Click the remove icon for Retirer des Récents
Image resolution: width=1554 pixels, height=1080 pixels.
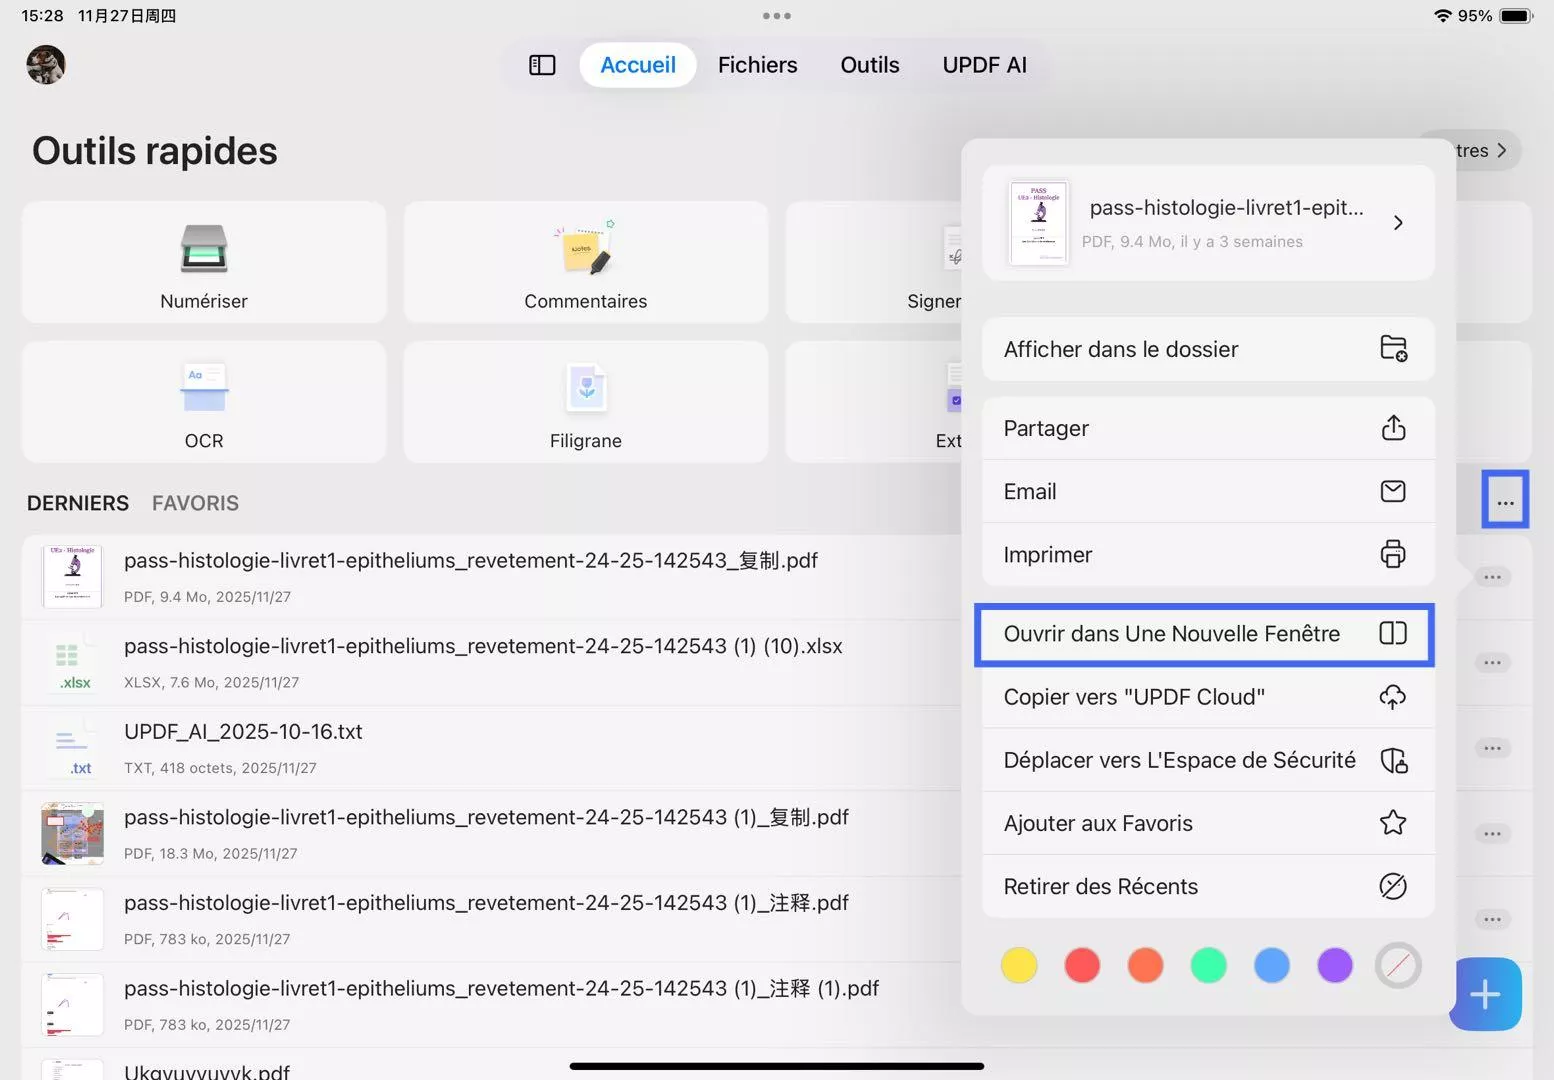tap(1393, 886)
